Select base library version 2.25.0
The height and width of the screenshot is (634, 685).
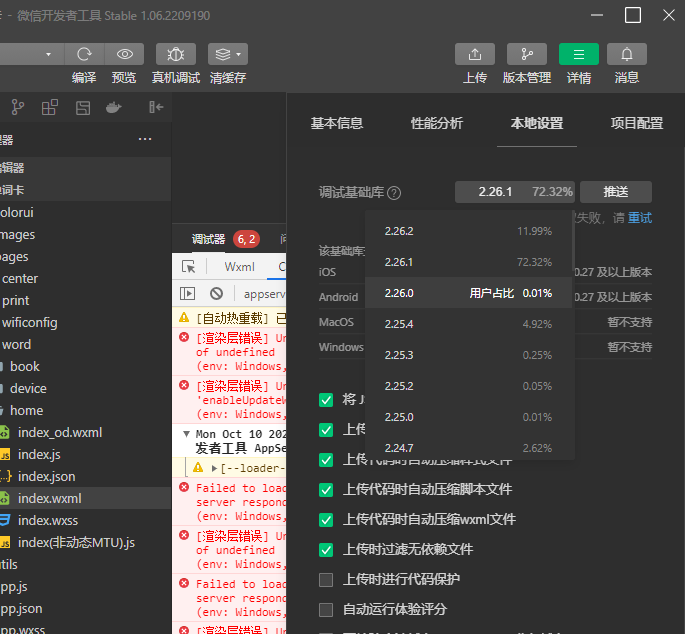click(468, 417)
